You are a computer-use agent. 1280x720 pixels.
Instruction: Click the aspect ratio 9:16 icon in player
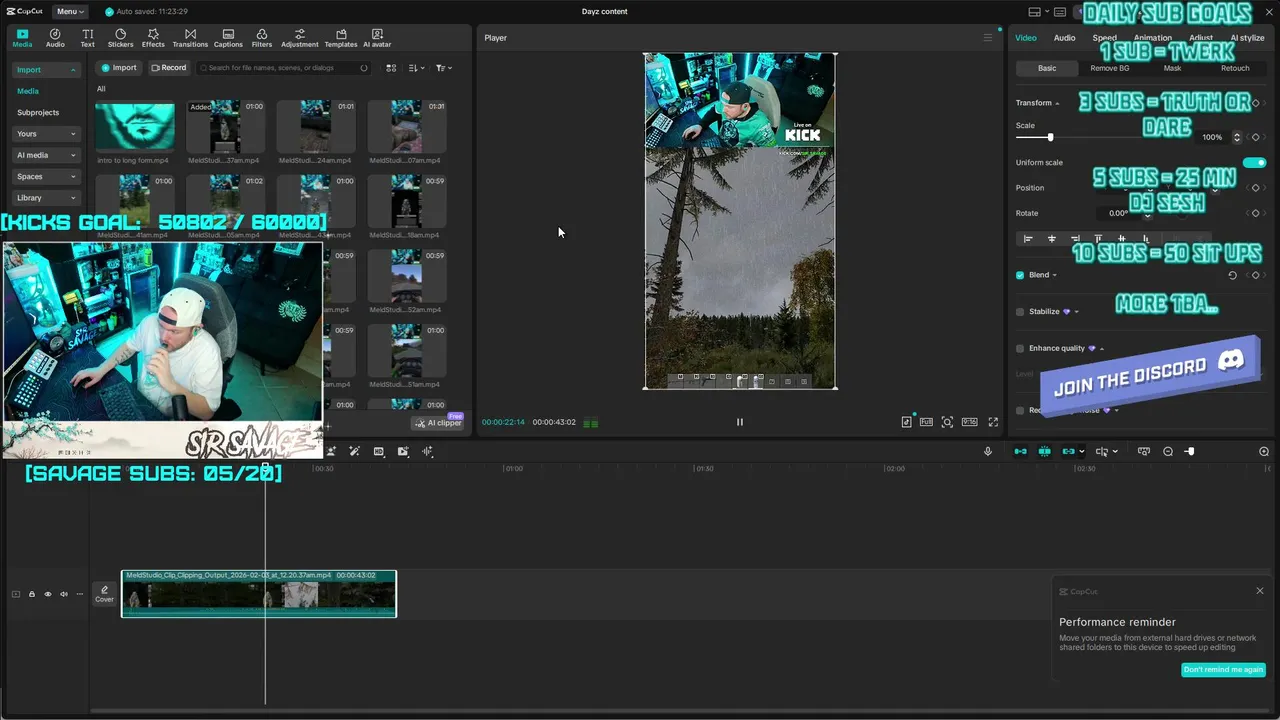pos(969,422)
